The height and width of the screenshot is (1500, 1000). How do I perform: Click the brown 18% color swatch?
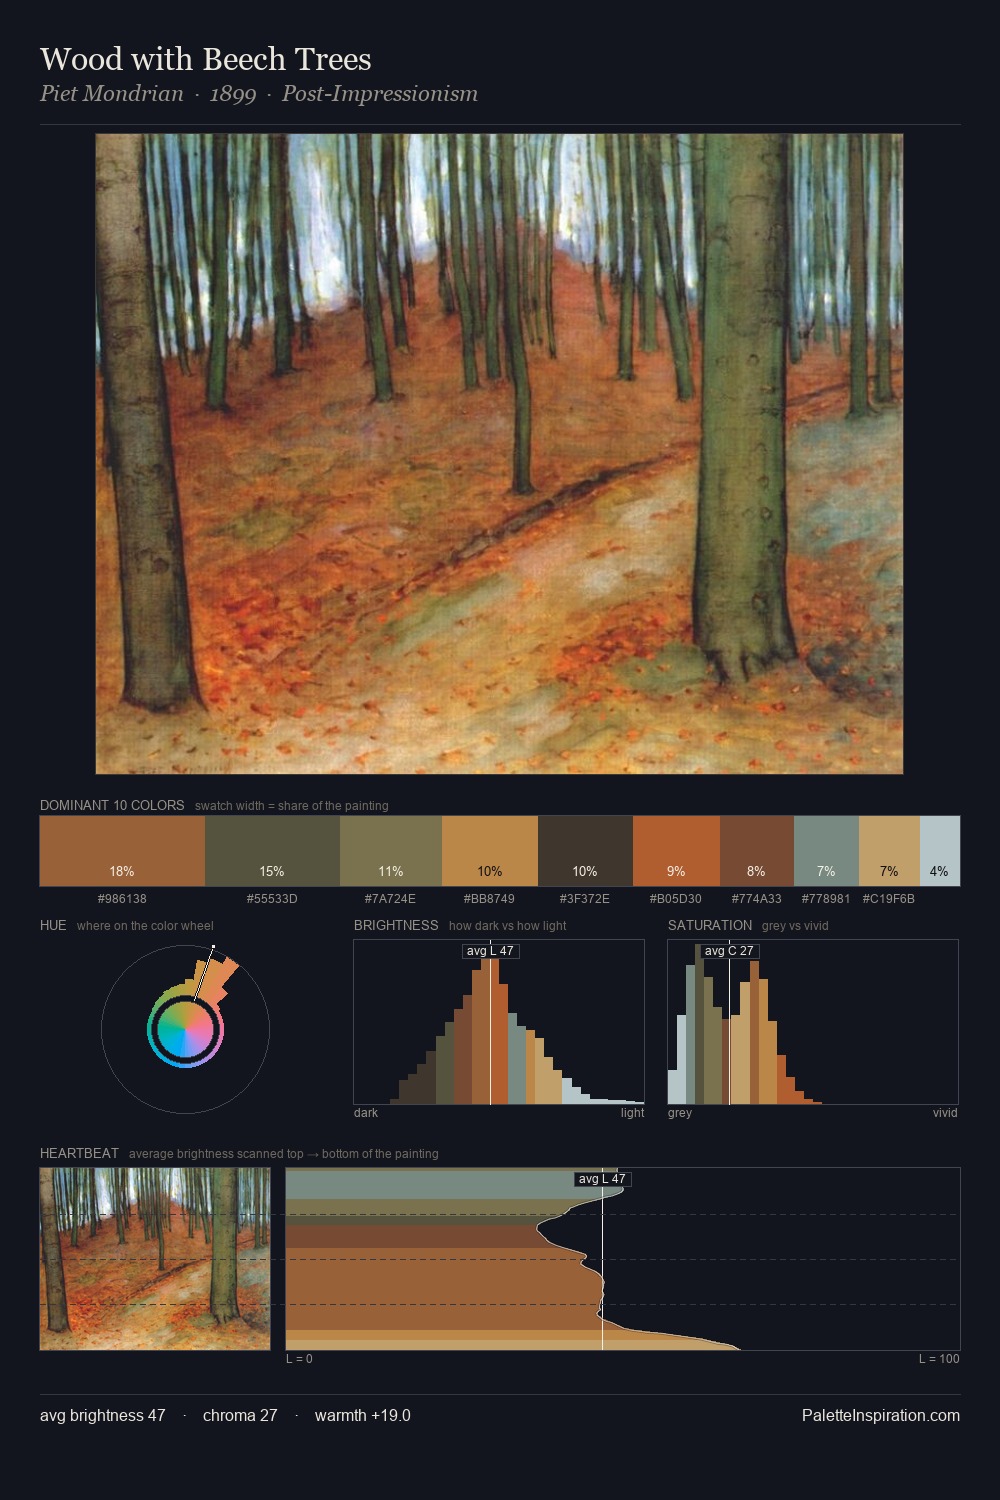click(x=122, y=851)
